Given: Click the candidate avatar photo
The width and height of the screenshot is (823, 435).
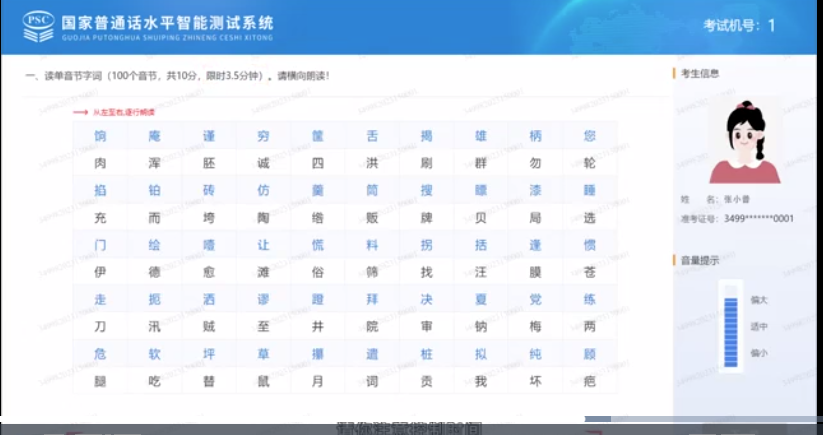Looking at the screenshot, I should coord(743,141).
